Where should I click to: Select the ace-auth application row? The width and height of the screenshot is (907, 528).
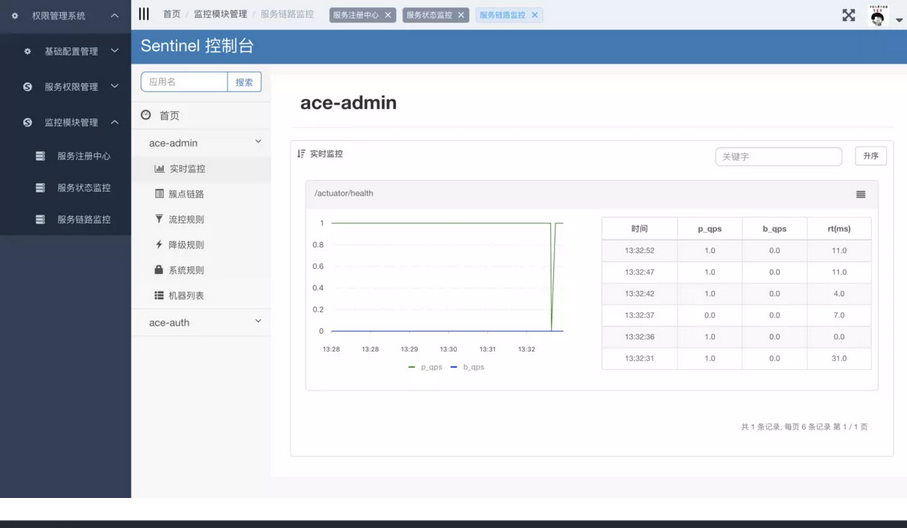(201, 322)
